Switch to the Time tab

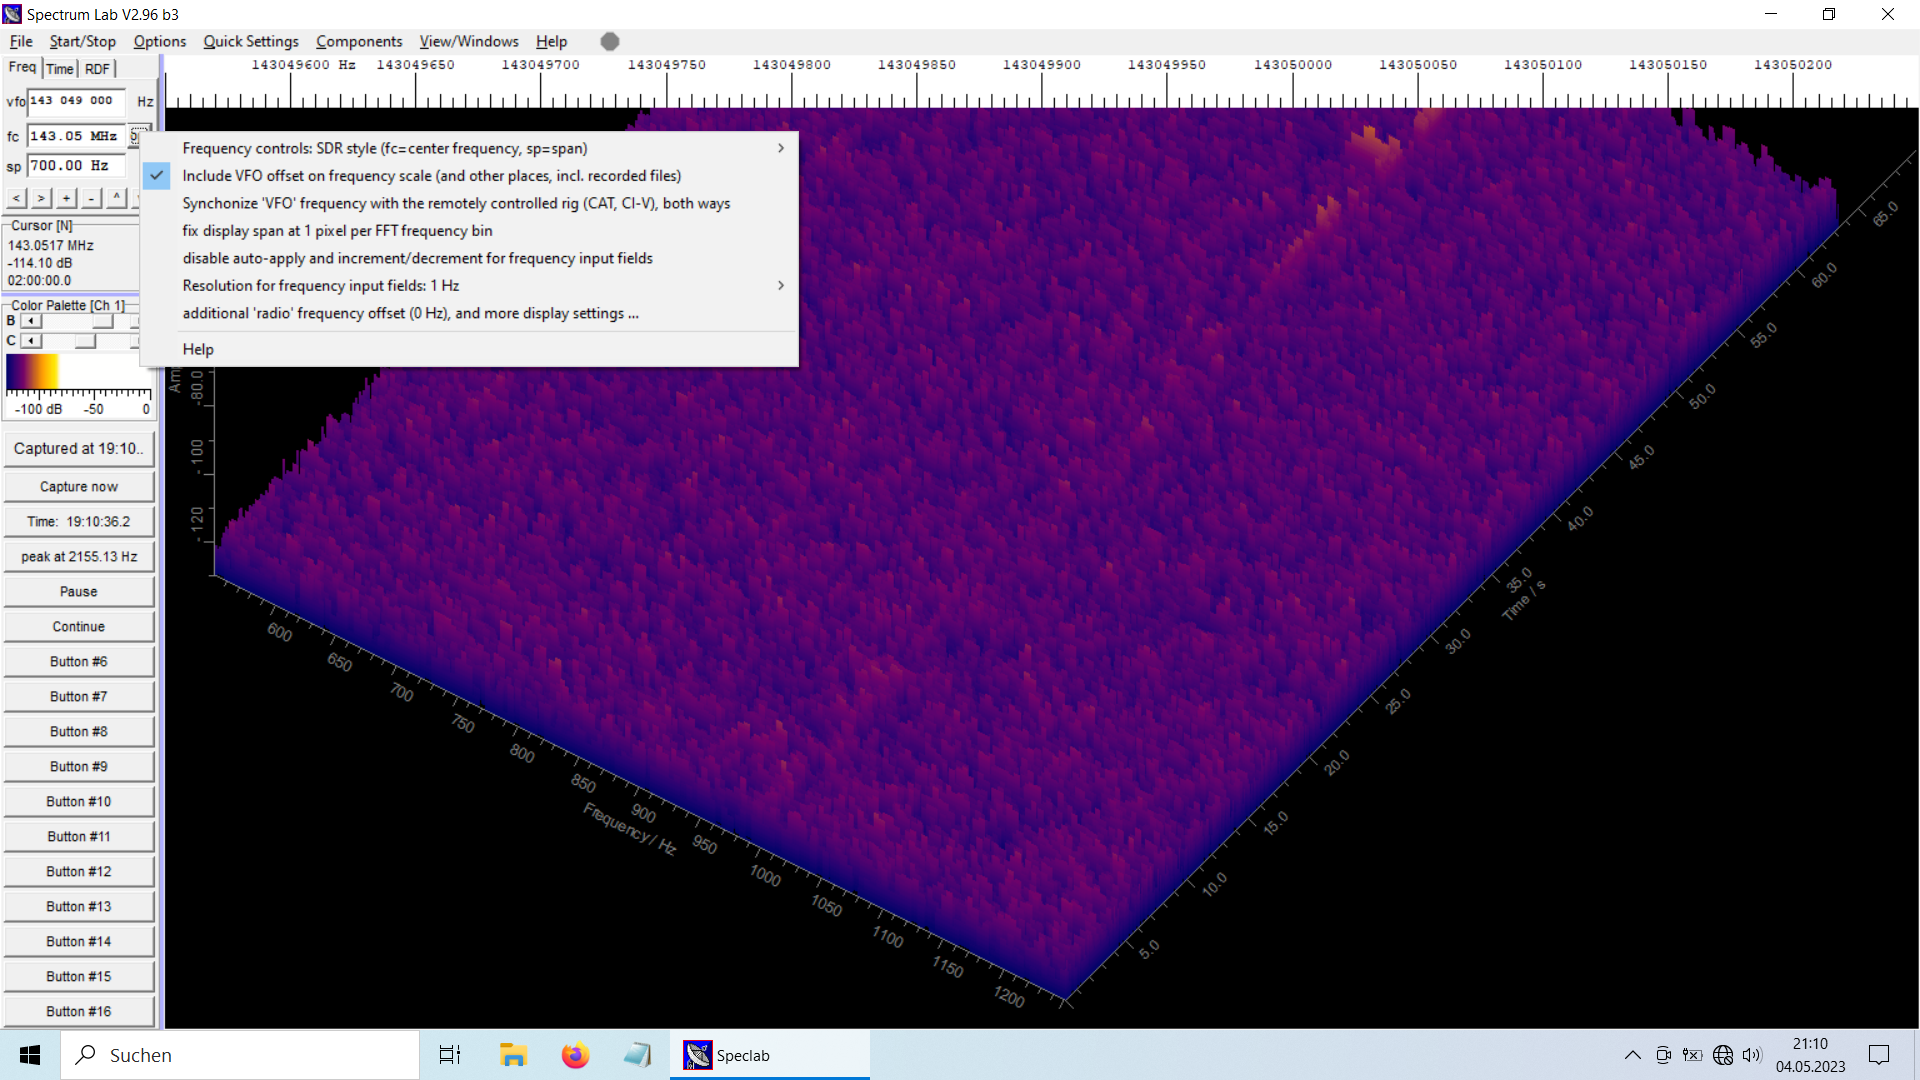click(x=60, y=69)
